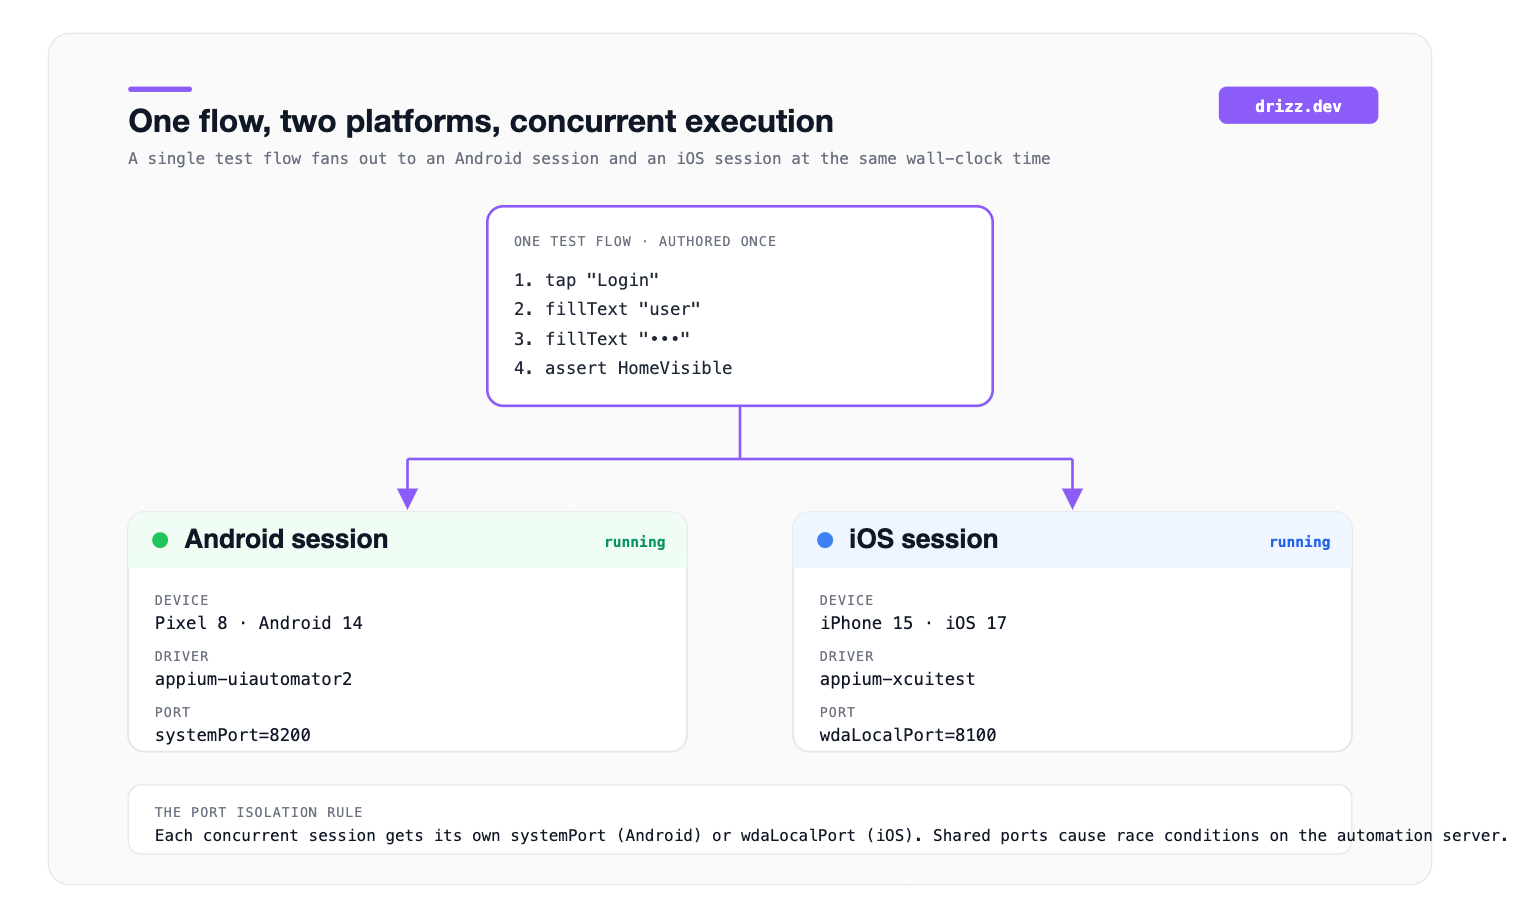
Task: Click 'THE PORT ISOLATION RULE' label
Action: (259, 812)
